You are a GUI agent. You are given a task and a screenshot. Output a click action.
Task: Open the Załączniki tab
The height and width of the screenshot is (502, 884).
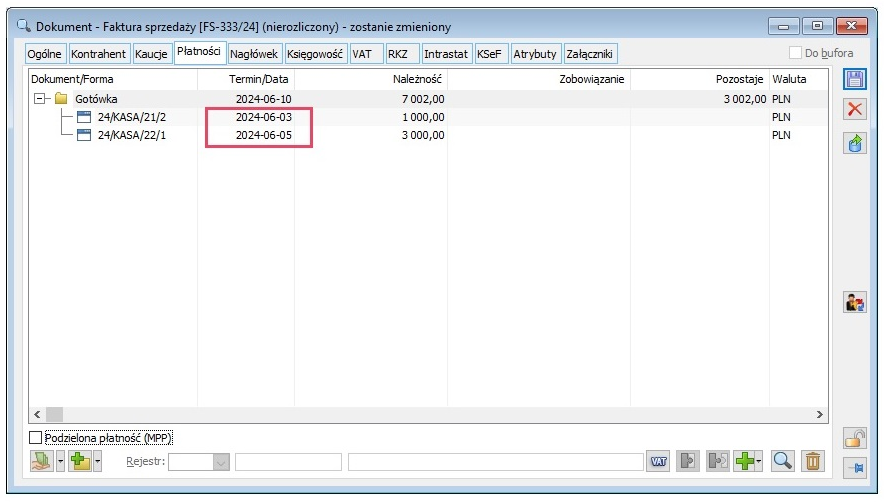coord(590,54)
